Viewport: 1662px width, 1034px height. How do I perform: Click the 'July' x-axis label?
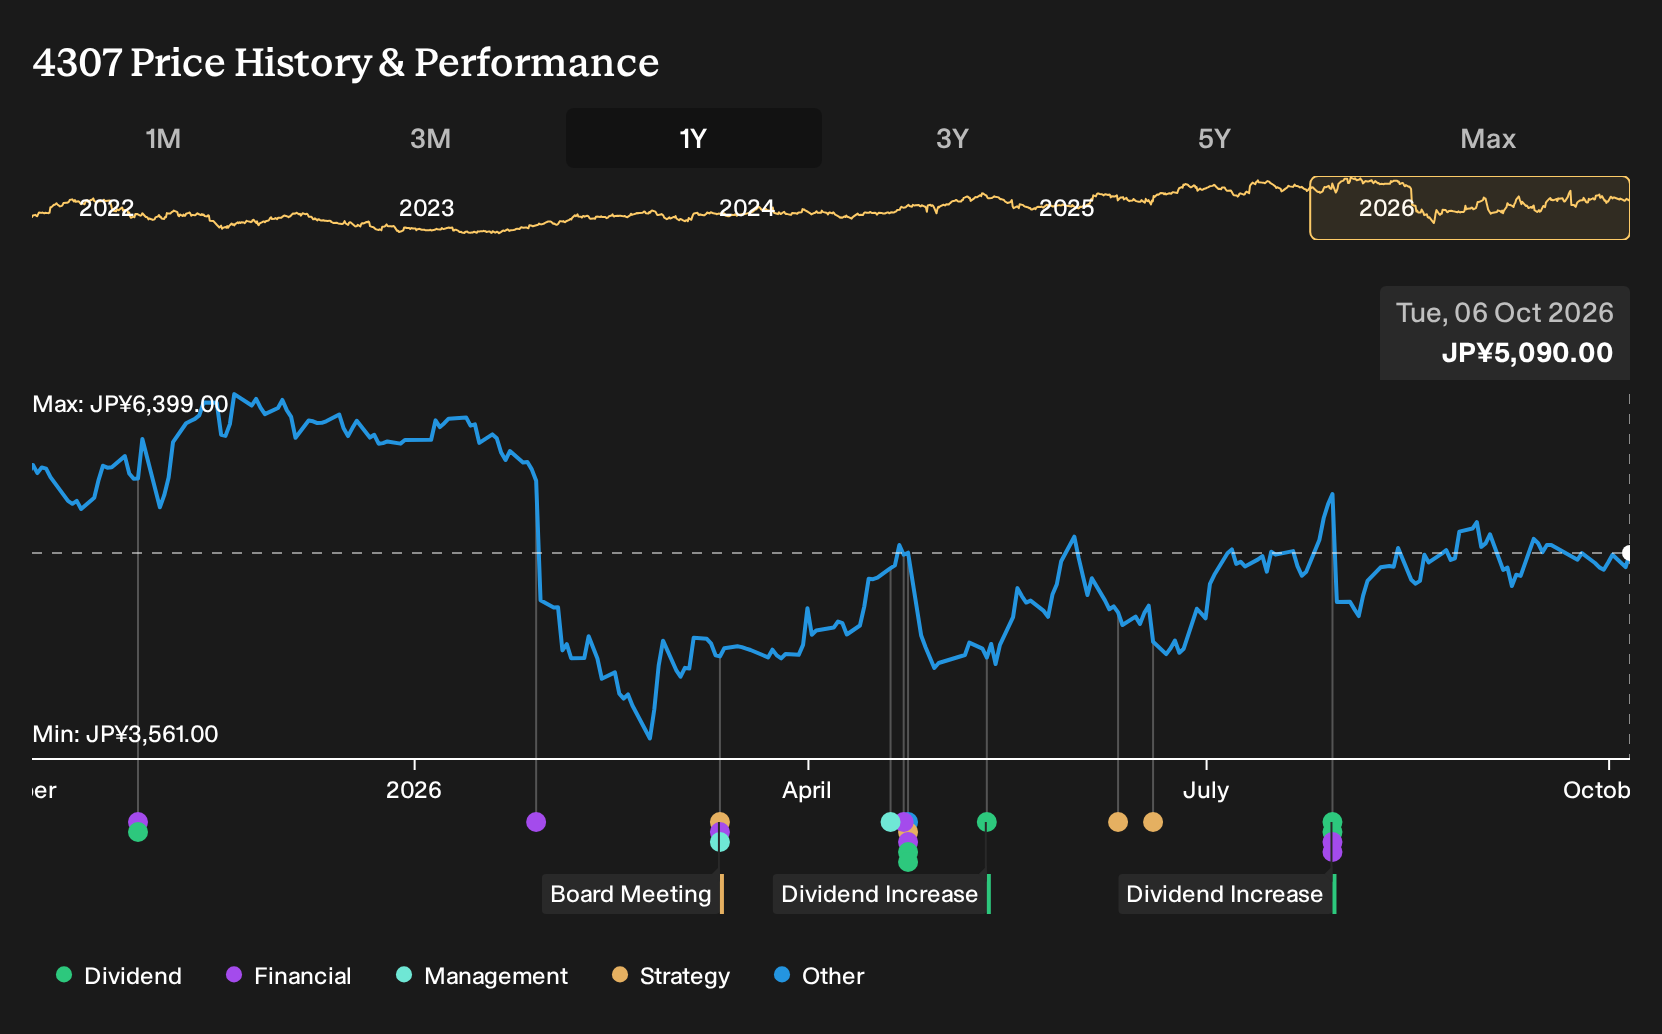click(x=1205, y=790)
